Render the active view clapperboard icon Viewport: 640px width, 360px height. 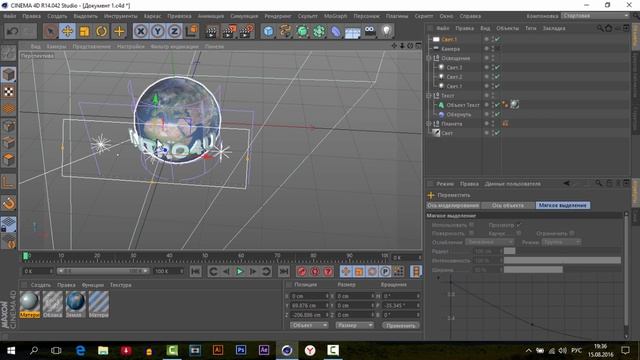coord(211,31)
